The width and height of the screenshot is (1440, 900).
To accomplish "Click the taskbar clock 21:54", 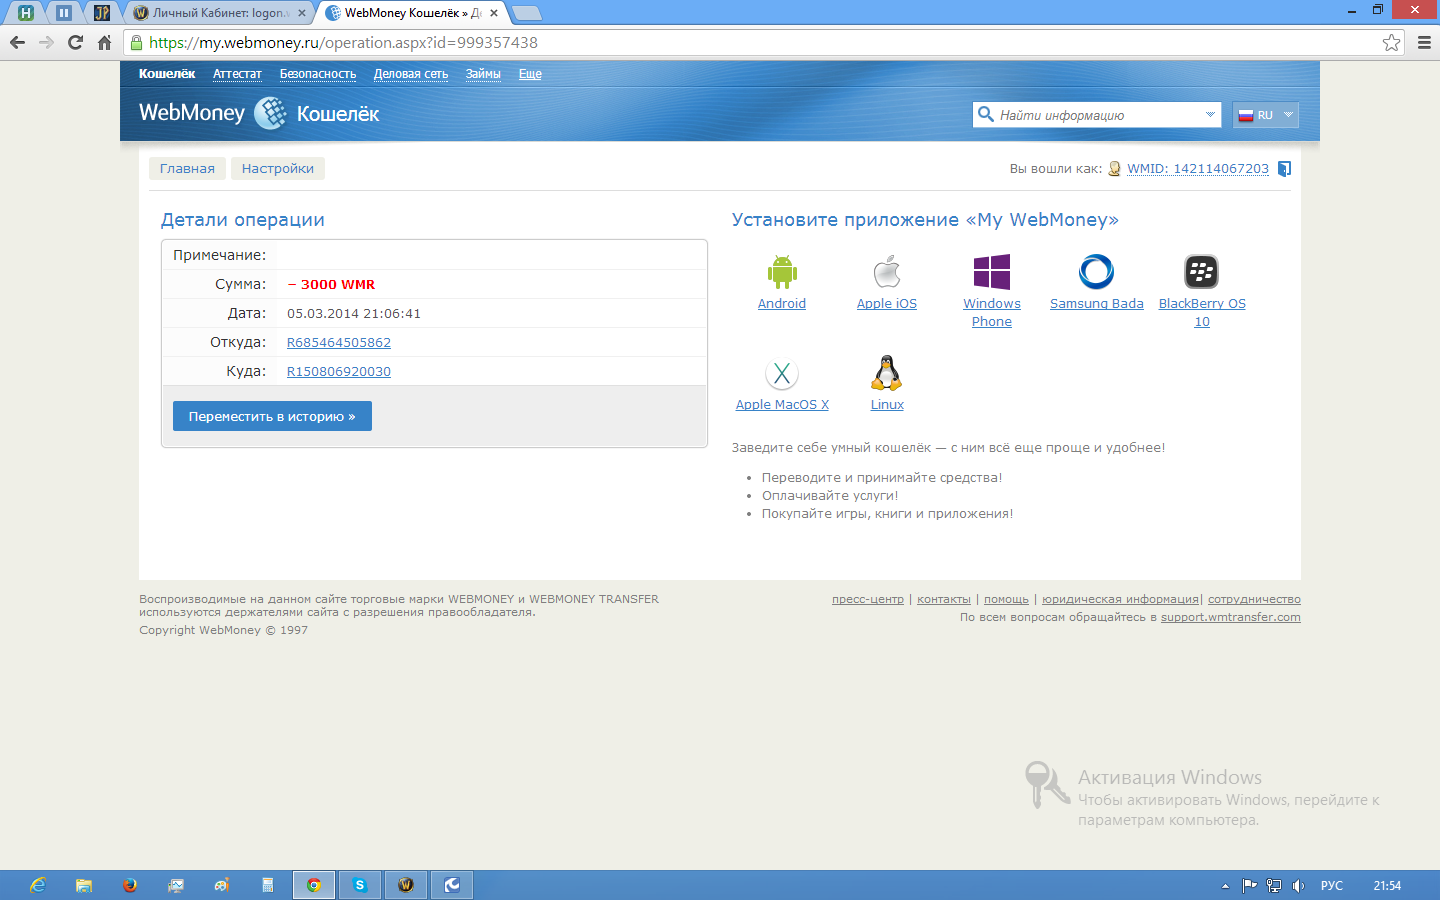I will pos(1387,885).
